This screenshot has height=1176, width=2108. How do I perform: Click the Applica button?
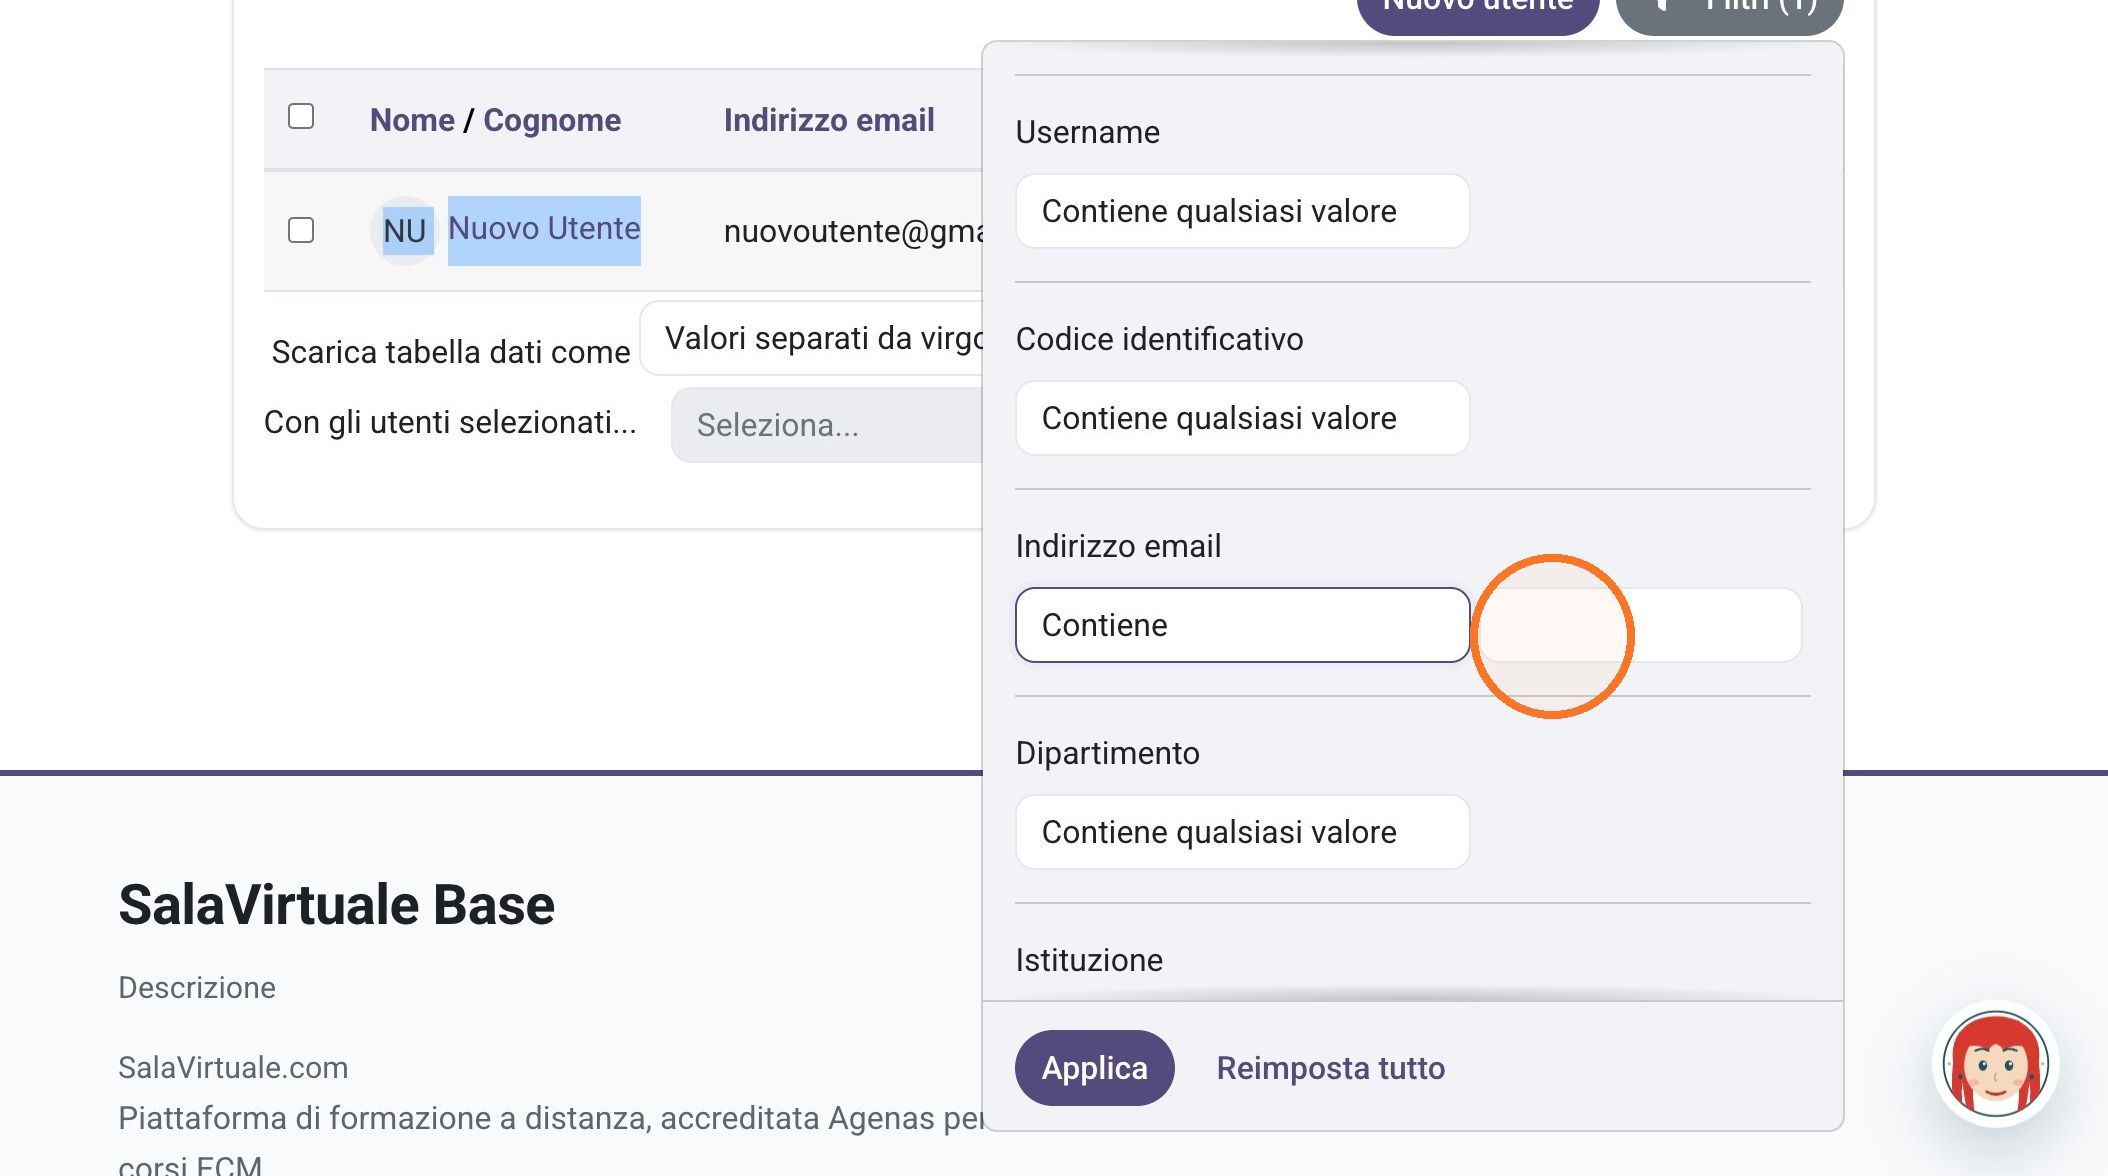(x=1094, y=1068)
